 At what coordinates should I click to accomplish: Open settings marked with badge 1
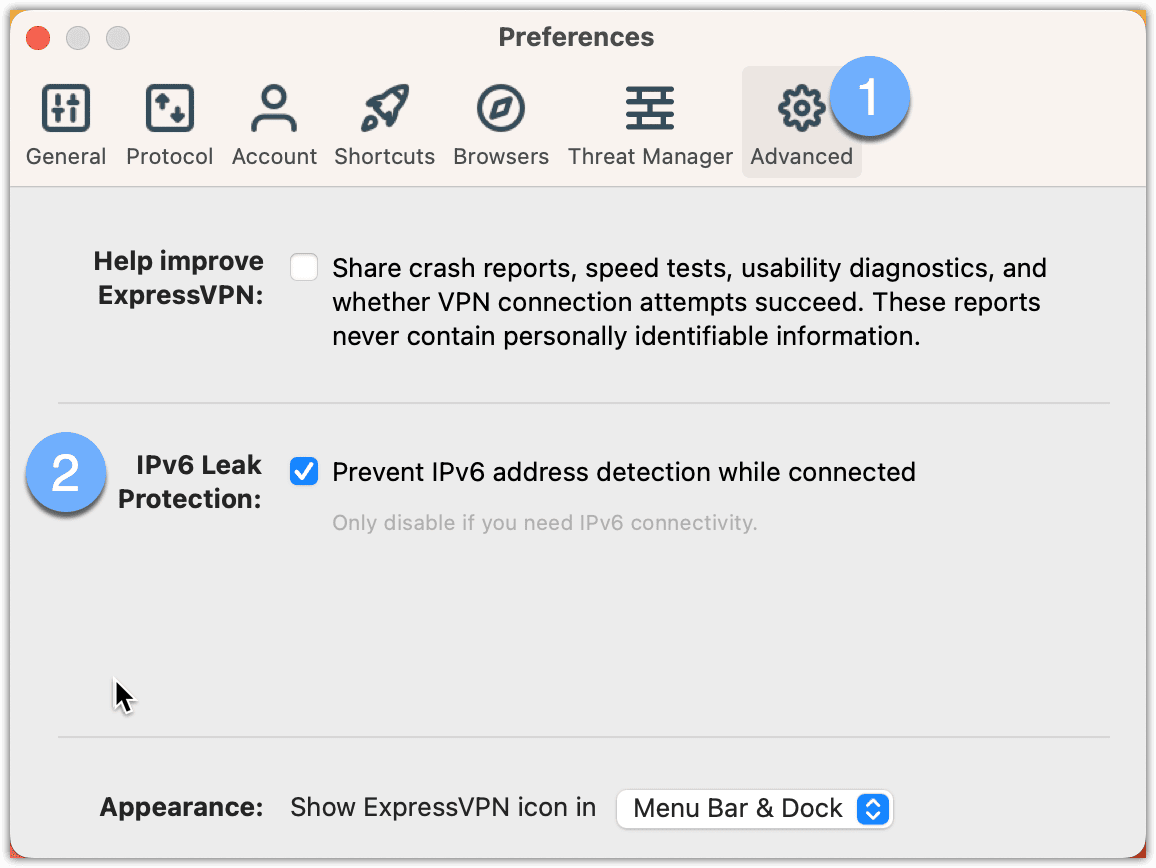point(801,122)
